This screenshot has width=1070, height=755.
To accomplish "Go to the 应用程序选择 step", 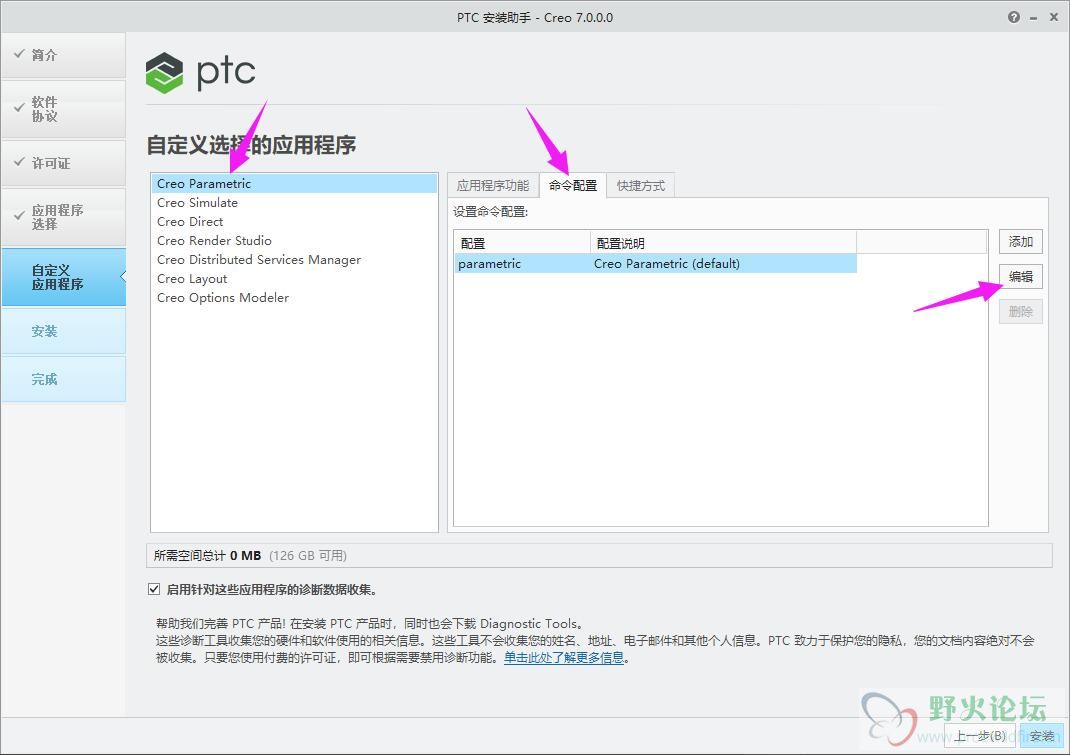I will click(63, 217).
